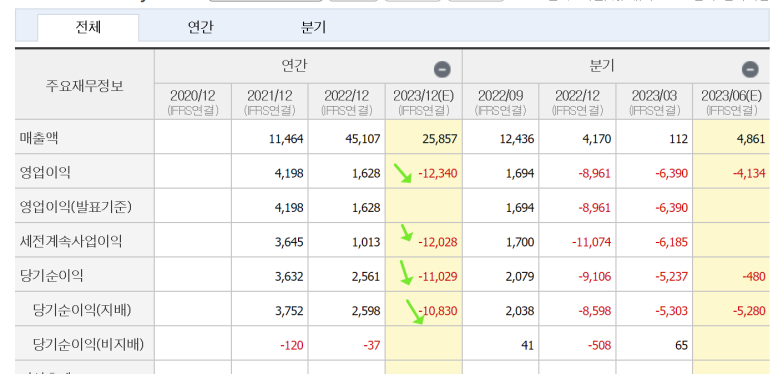This screenshot has height=374, width=773.
Task: Click 세전계속사업이익 value 1,700
Action: tap(520, 242)
